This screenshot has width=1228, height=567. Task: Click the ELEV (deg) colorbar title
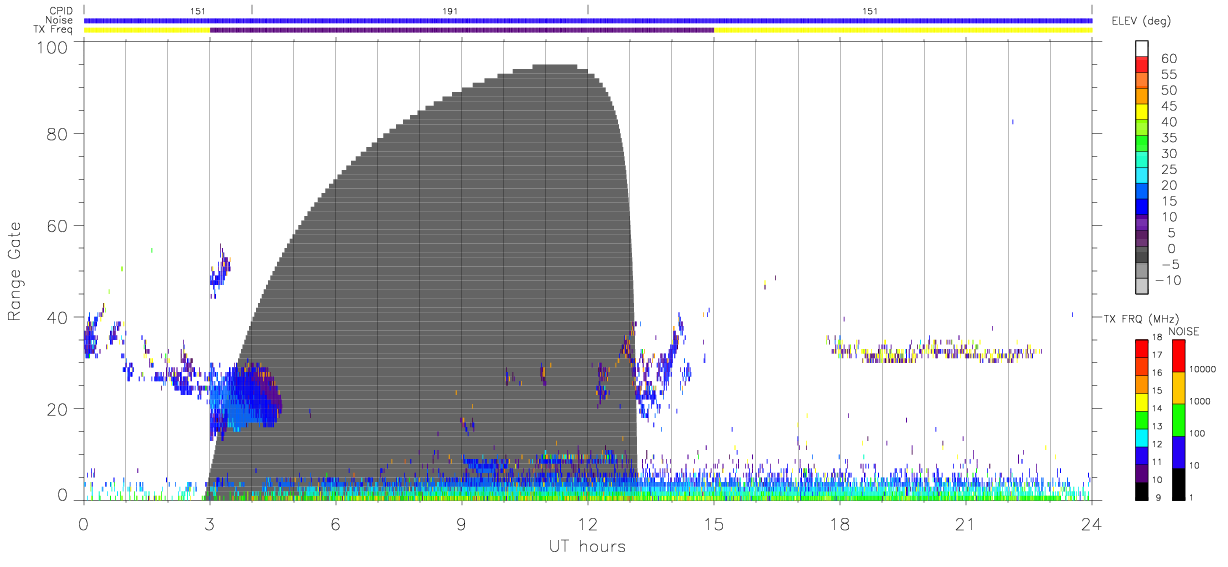[x=1140, y=21]
